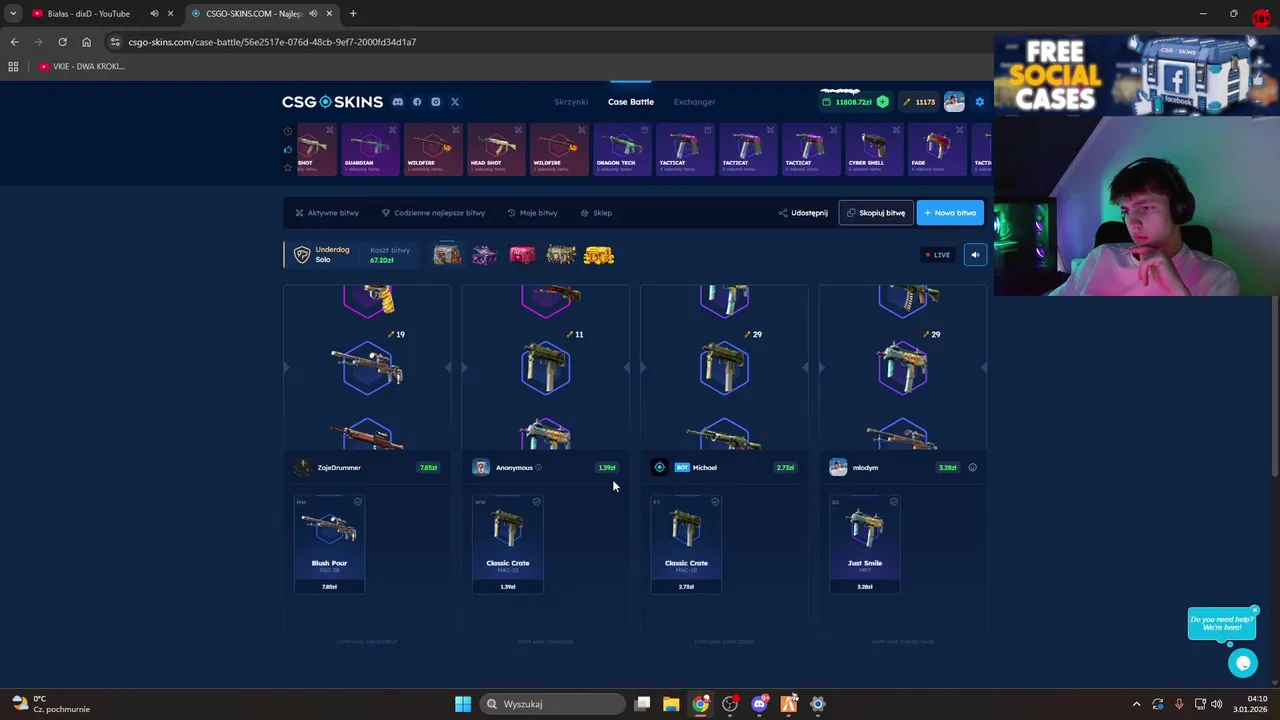Go to Moje bitwy
1280x720 pixels.
pos(532,213)
